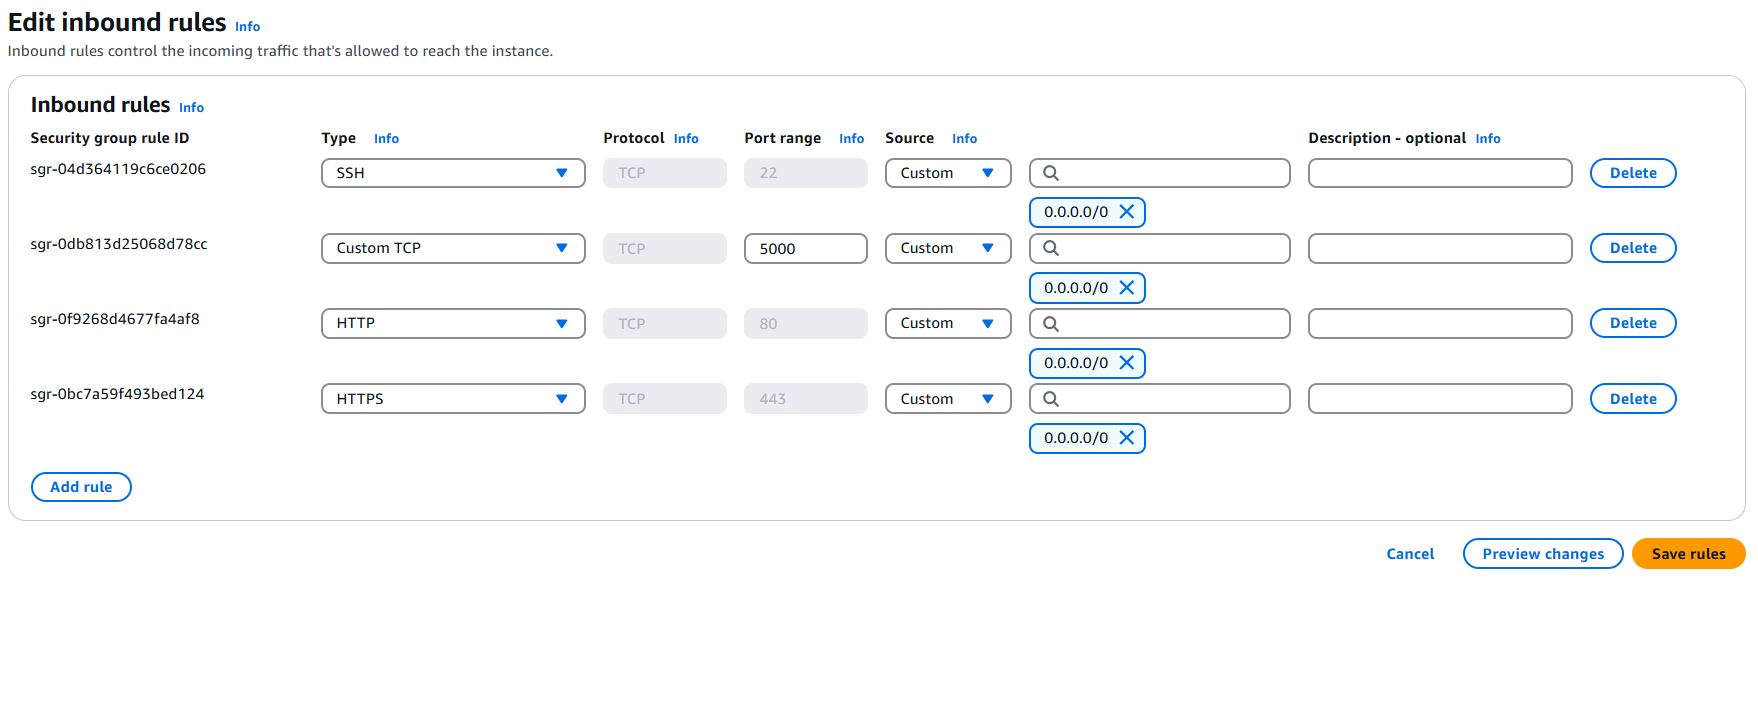The height and width of the screenshot is (727, 1758).
Task: Click the search icon in HTTPS source field
Action: pyautogui.click(x=1051, y=399)
